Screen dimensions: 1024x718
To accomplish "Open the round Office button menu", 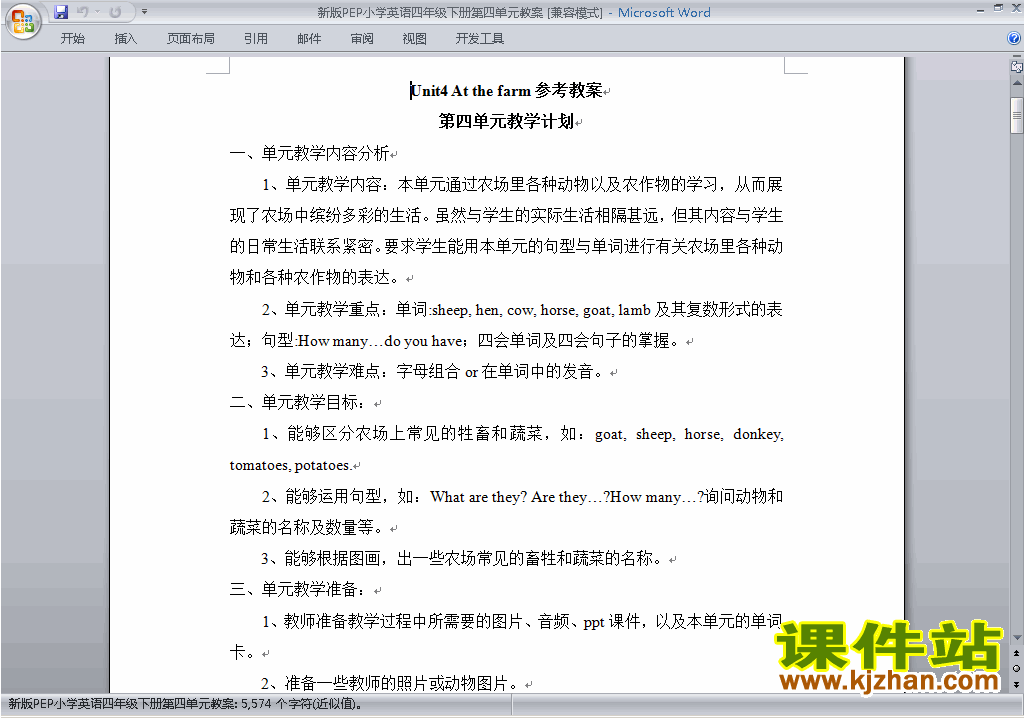I will (x=23, y=22).
